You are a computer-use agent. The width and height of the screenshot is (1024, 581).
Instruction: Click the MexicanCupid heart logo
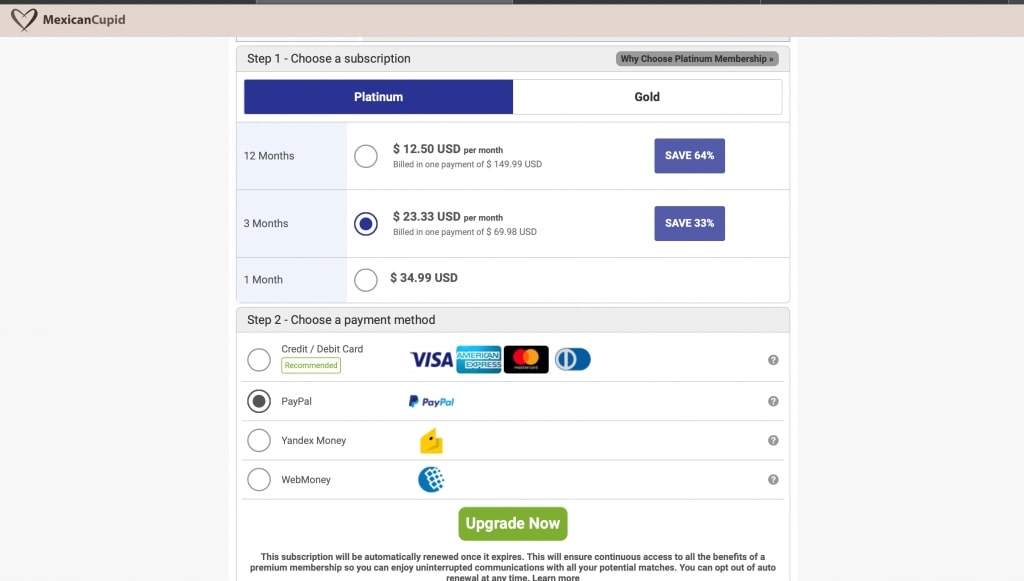(24, 20)
